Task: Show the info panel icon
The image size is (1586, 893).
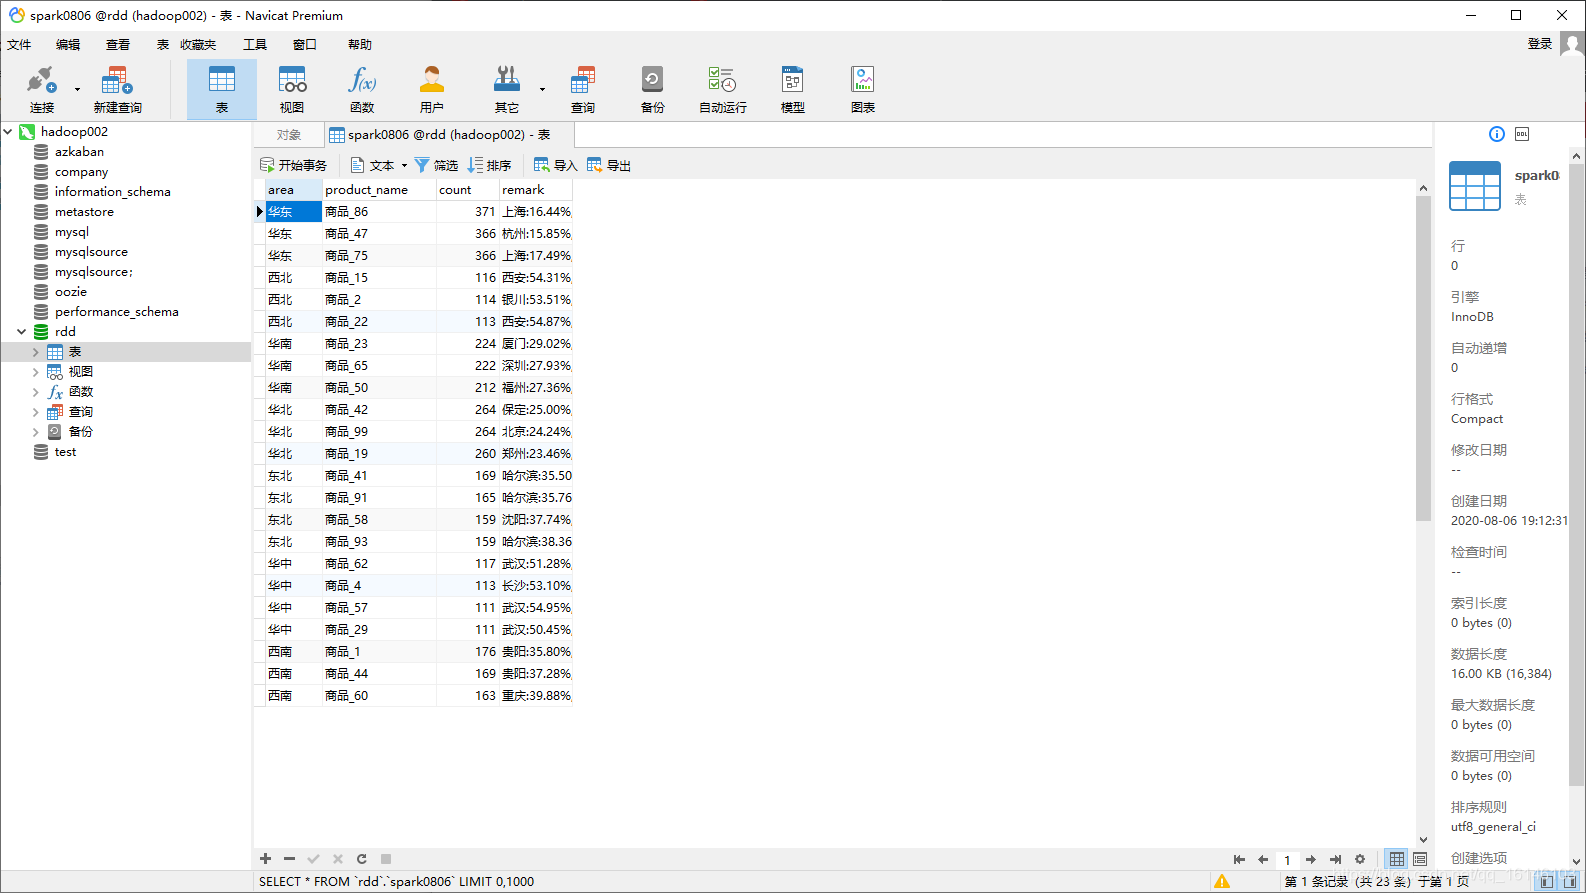Action: point(1497,134)
